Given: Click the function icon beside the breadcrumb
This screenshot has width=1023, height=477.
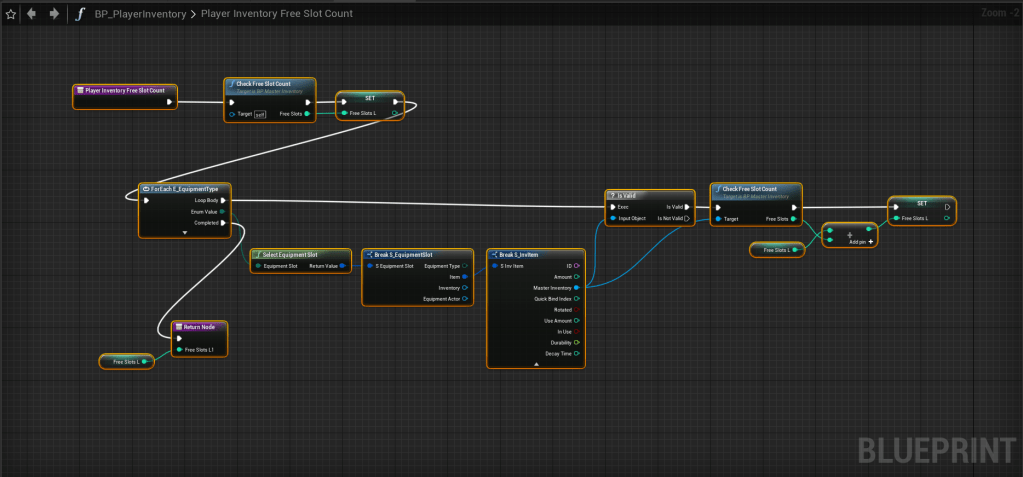Looking at the screenshot, I should click(80, 14).
